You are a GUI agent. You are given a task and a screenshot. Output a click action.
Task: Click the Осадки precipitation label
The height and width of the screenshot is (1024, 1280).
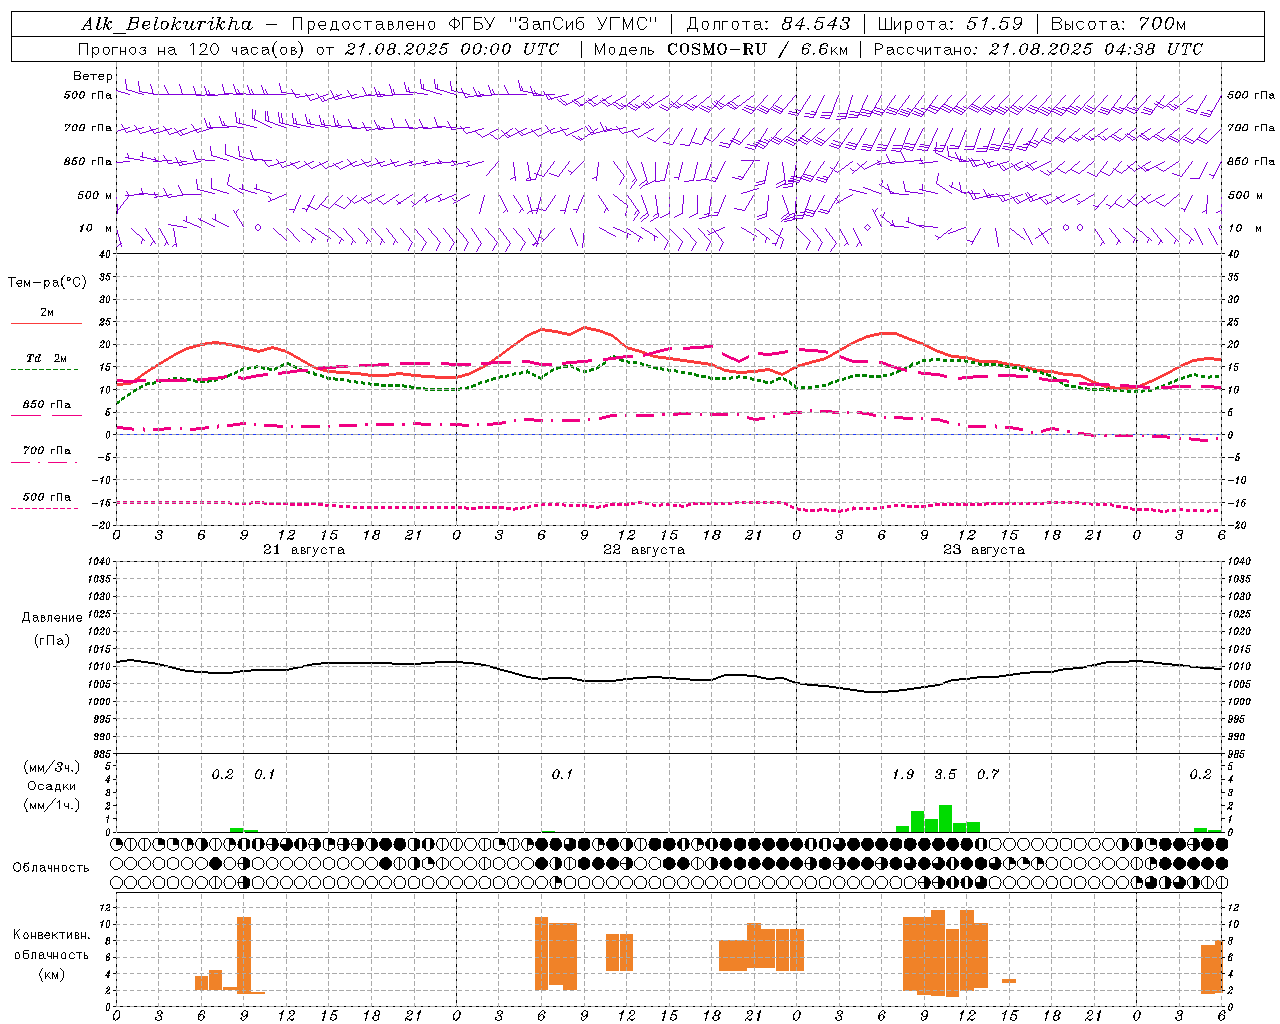[52, 786]
